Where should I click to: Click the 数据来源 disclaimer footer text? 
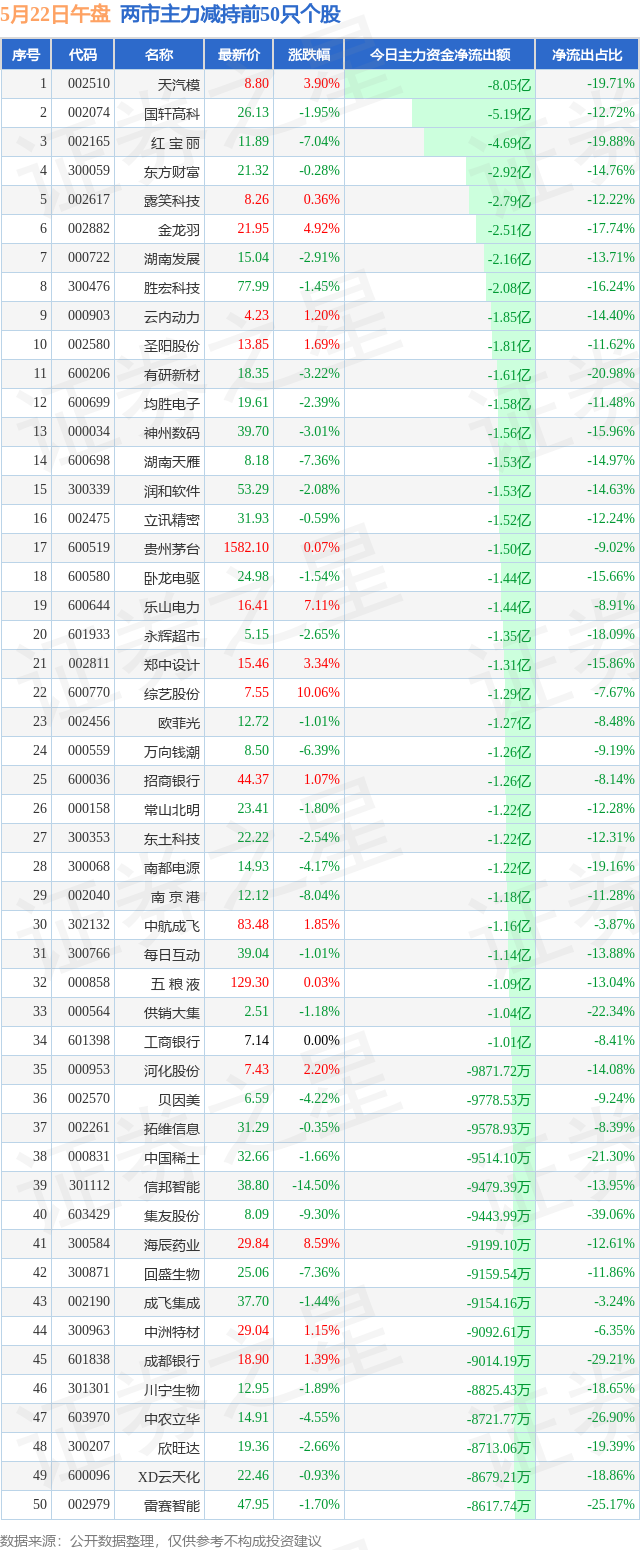tap(161, 1540)
